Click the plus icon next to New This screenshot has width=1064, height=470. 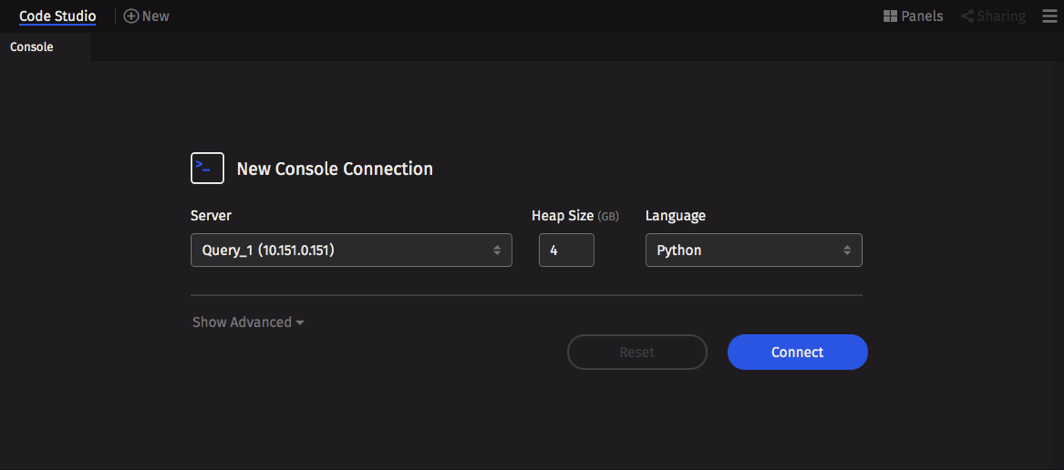click(x=131, y=16)
